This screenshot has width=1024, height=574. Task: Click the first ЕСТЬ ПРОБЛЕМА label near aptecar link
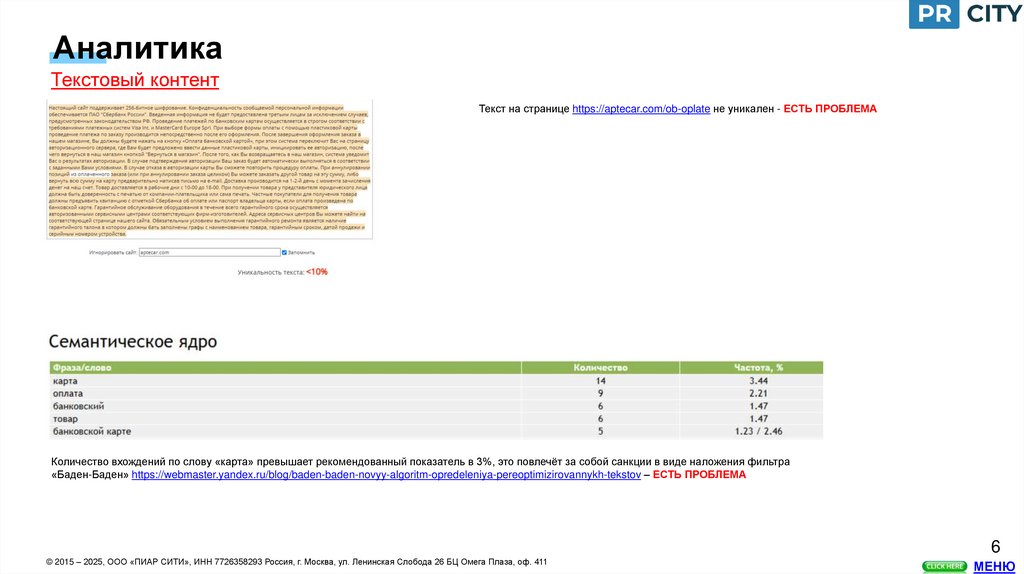[x=830, y=109]
